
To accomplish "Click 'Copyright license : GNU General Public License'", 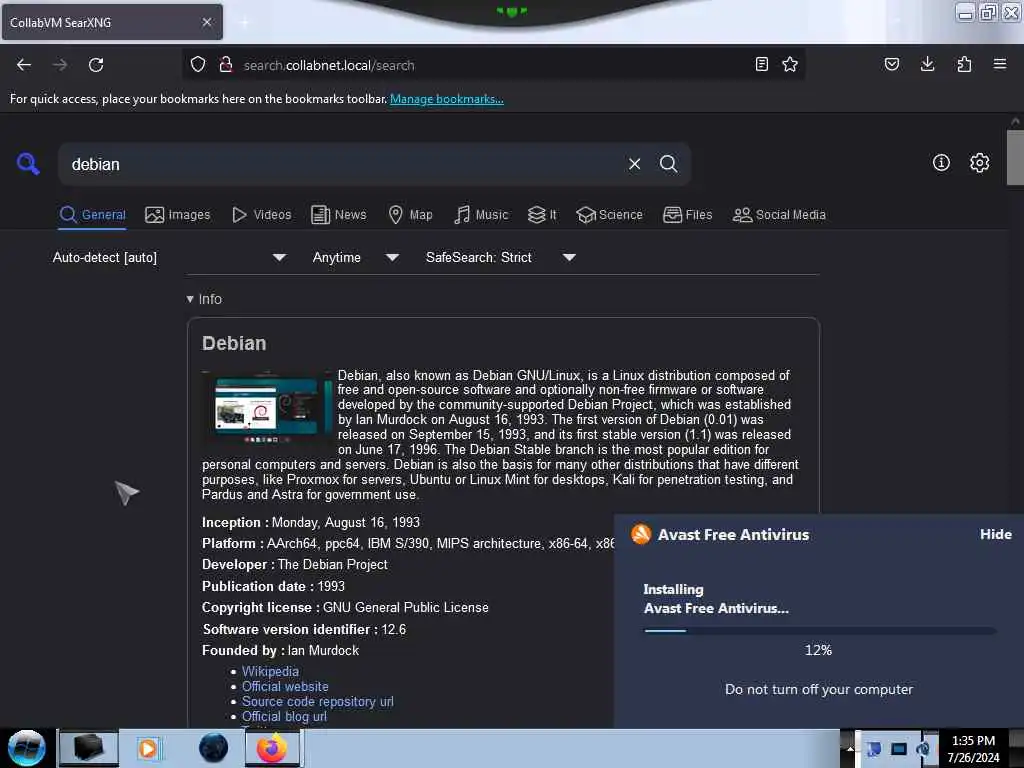I will [345, 607].
